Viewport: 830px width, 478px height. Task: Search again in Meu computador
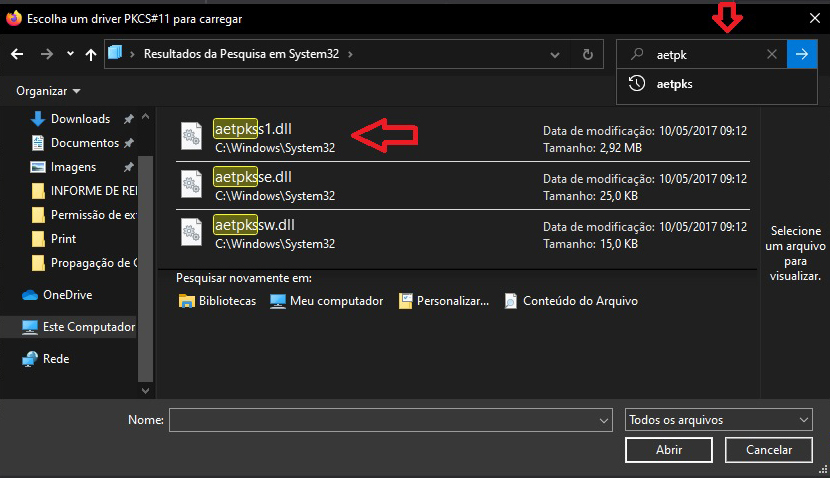[x=327, y=301]
